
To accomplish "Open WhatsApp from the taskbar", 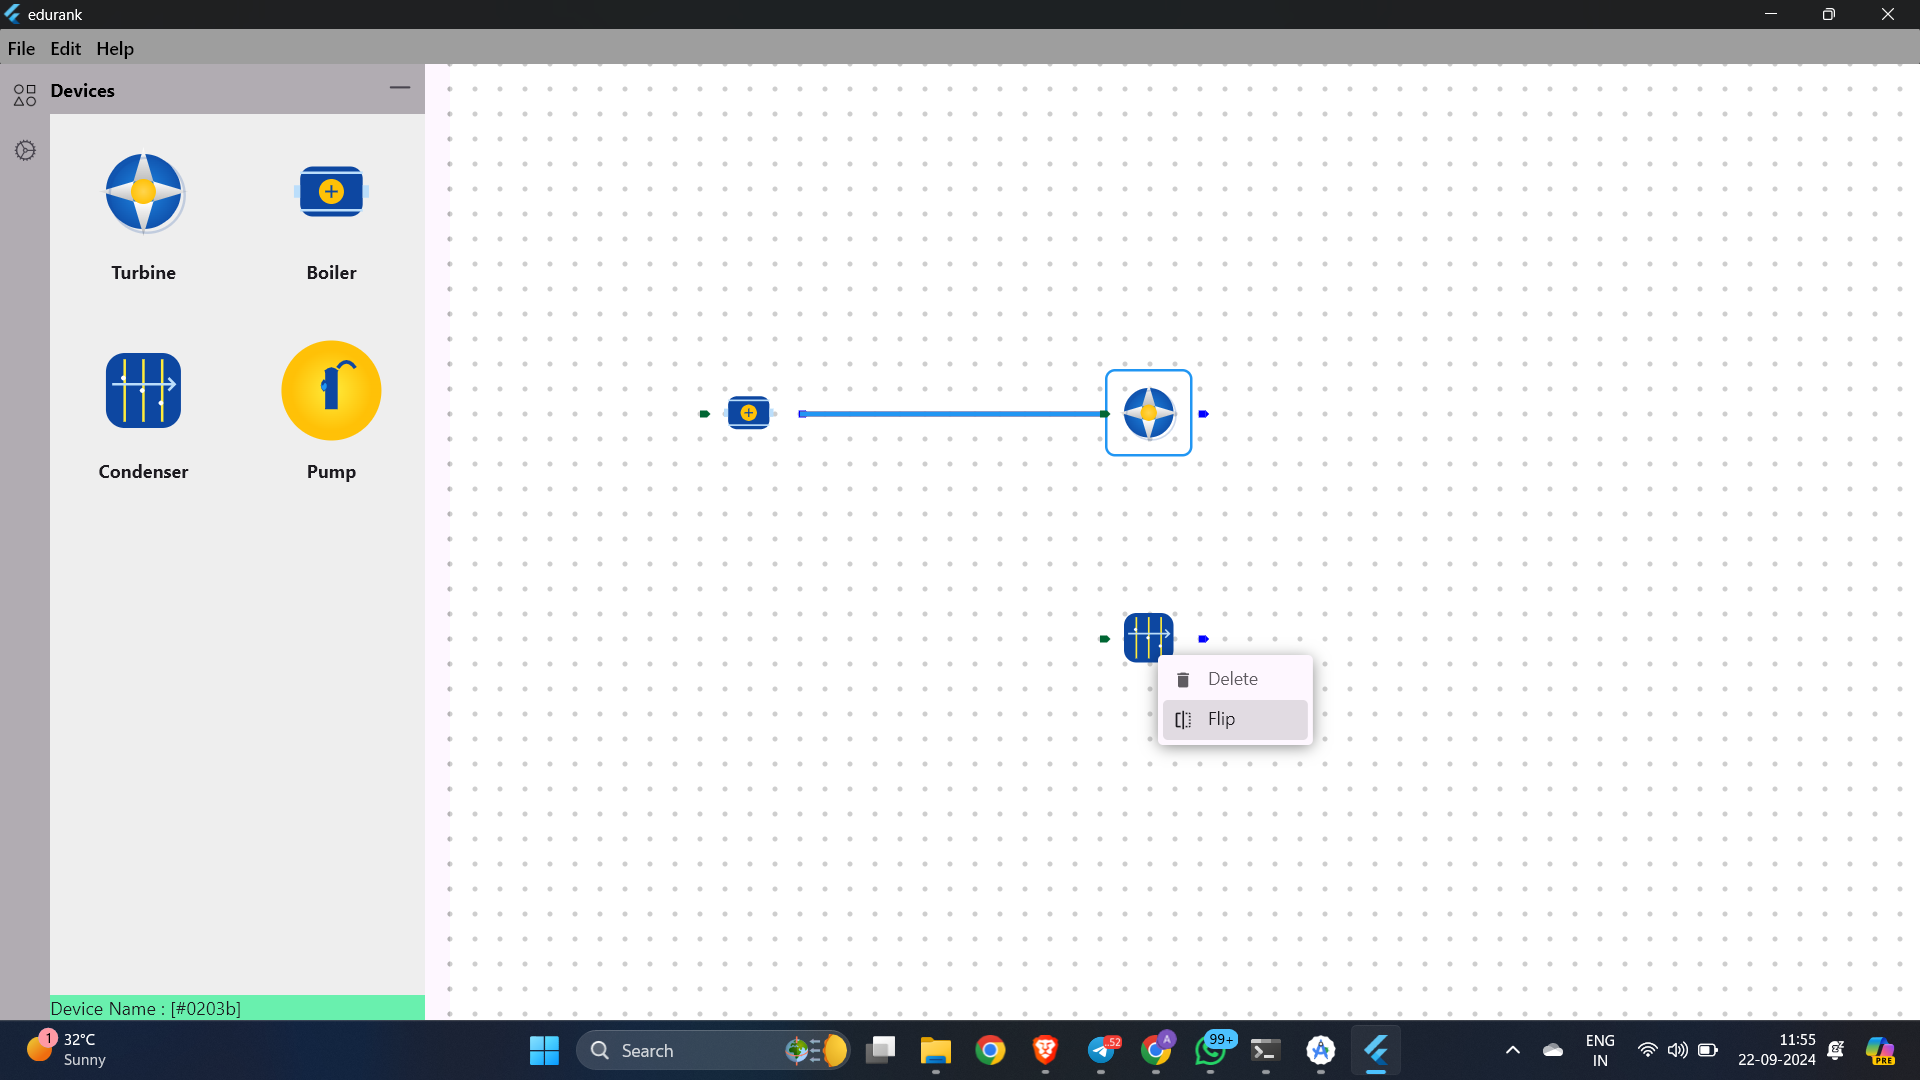I will [1211, 1051].
